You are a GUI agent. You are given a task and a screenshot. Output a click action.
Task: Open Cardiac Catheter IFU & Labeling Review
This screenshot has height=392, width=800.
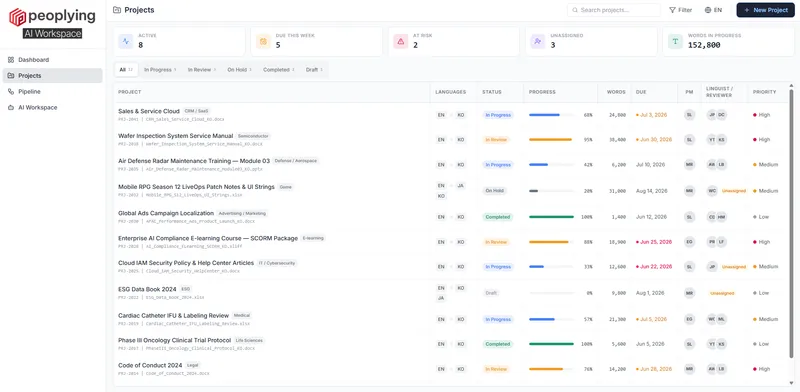point(173,315)
